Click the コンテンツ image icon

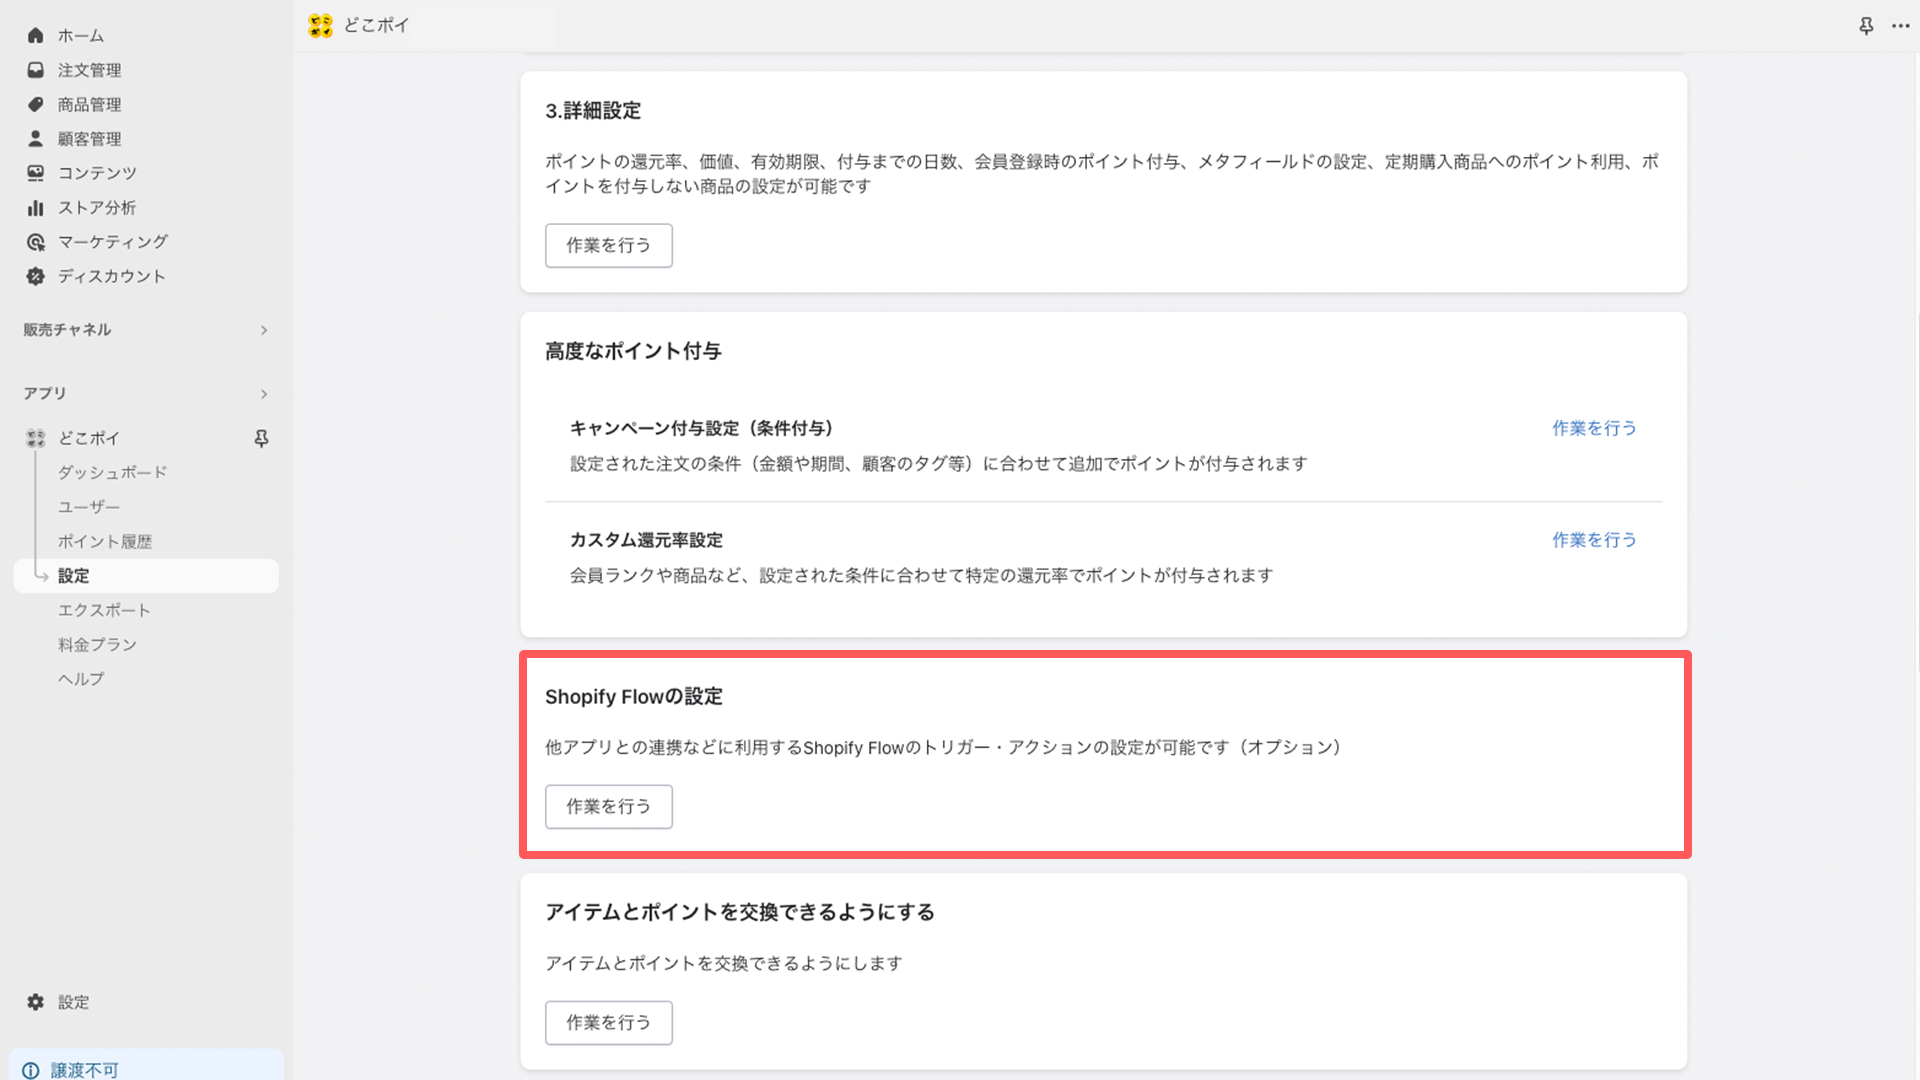[x=36, y=173]
